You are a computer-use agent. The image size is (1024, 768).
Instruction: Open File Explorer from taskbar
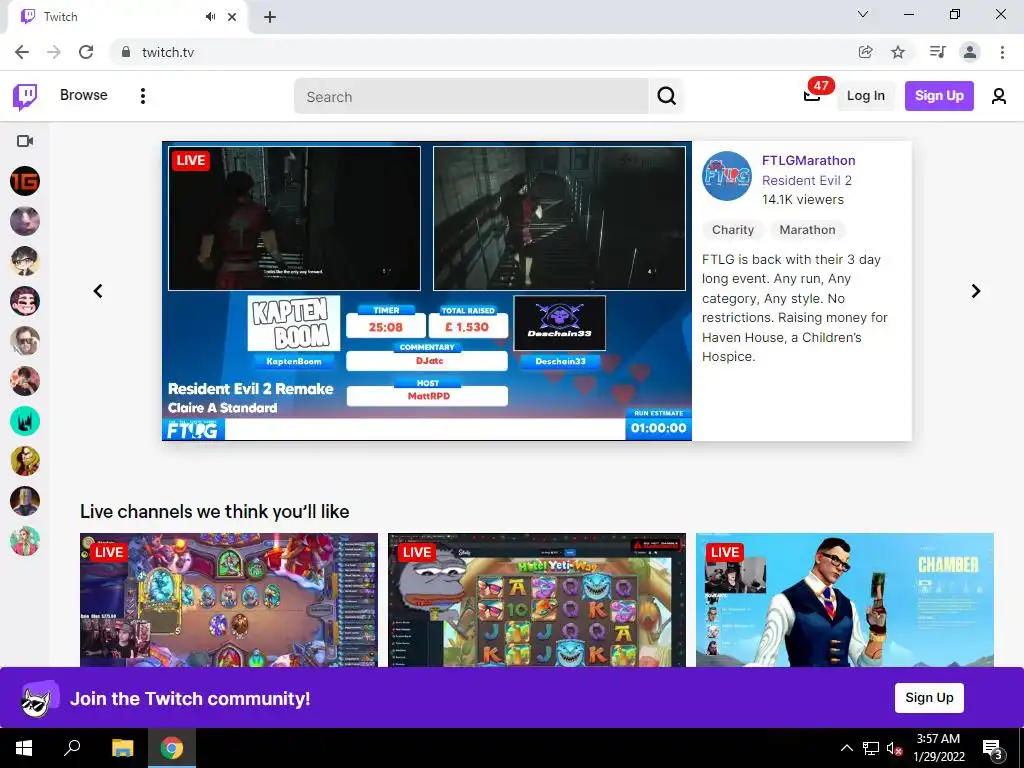(x=122, y=748)
